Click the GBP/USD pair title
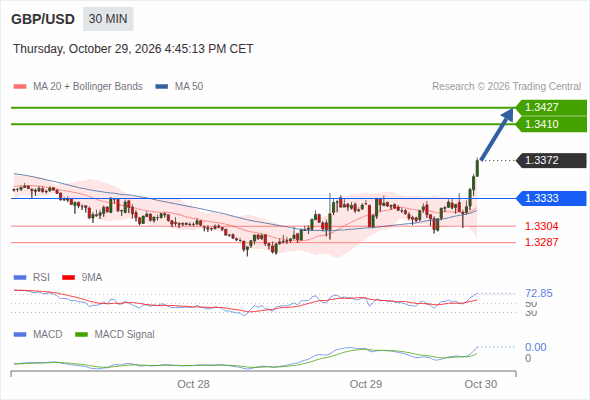 (x=43, y=19)
